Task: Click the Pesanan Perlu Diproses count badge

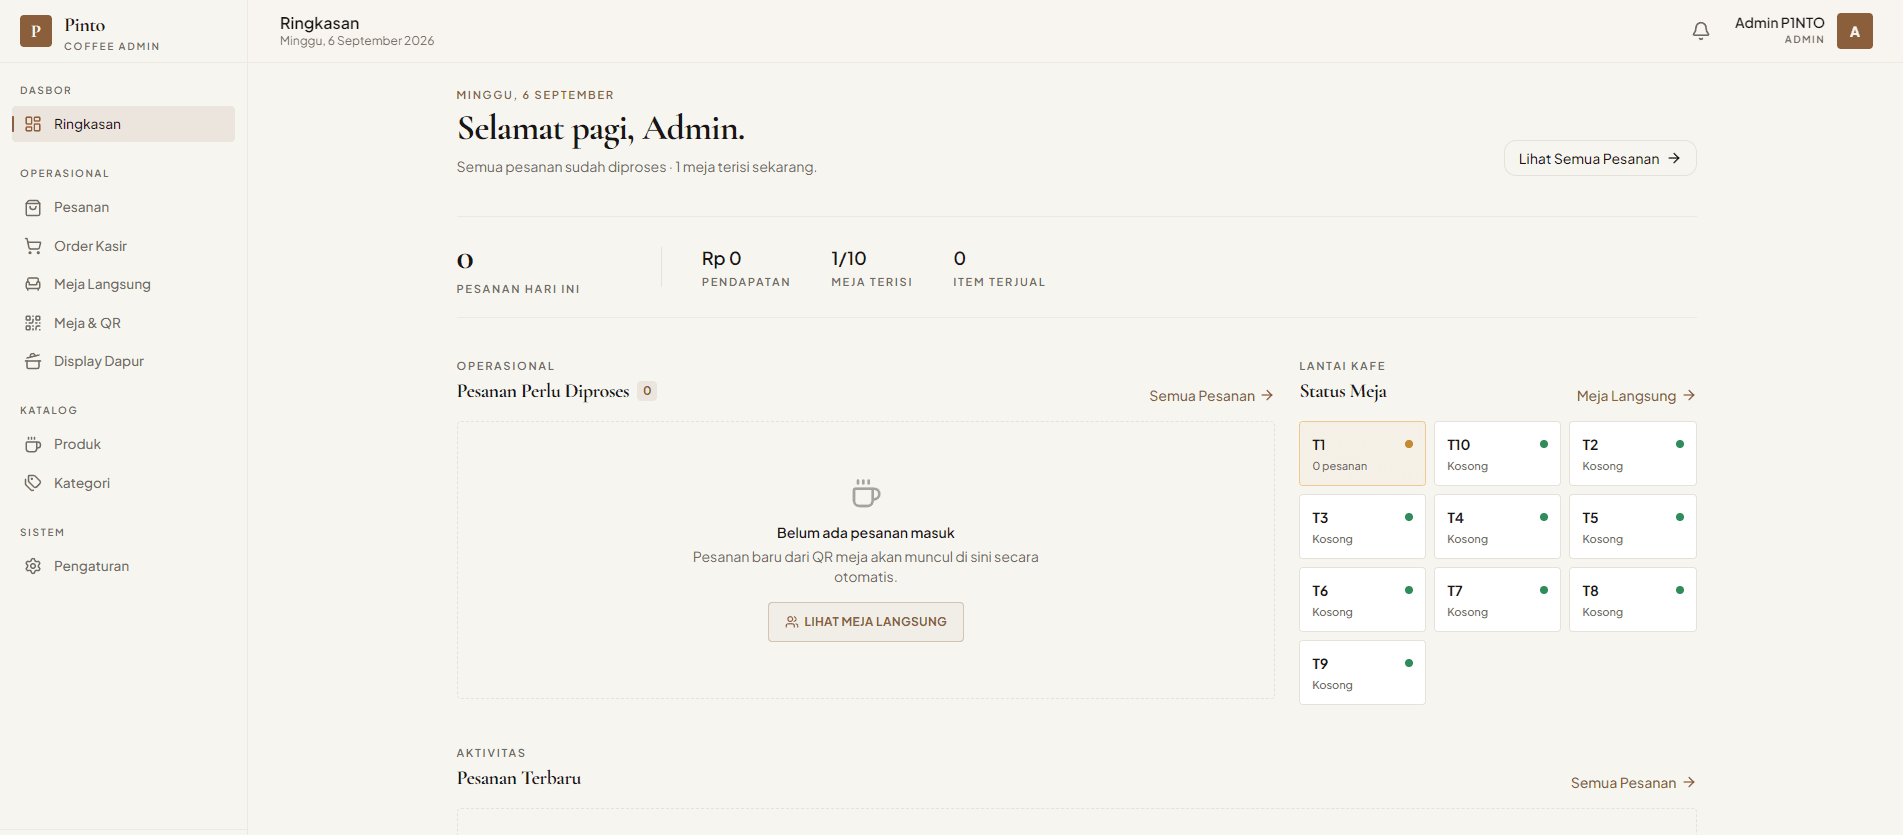Action: coord(647,391)
